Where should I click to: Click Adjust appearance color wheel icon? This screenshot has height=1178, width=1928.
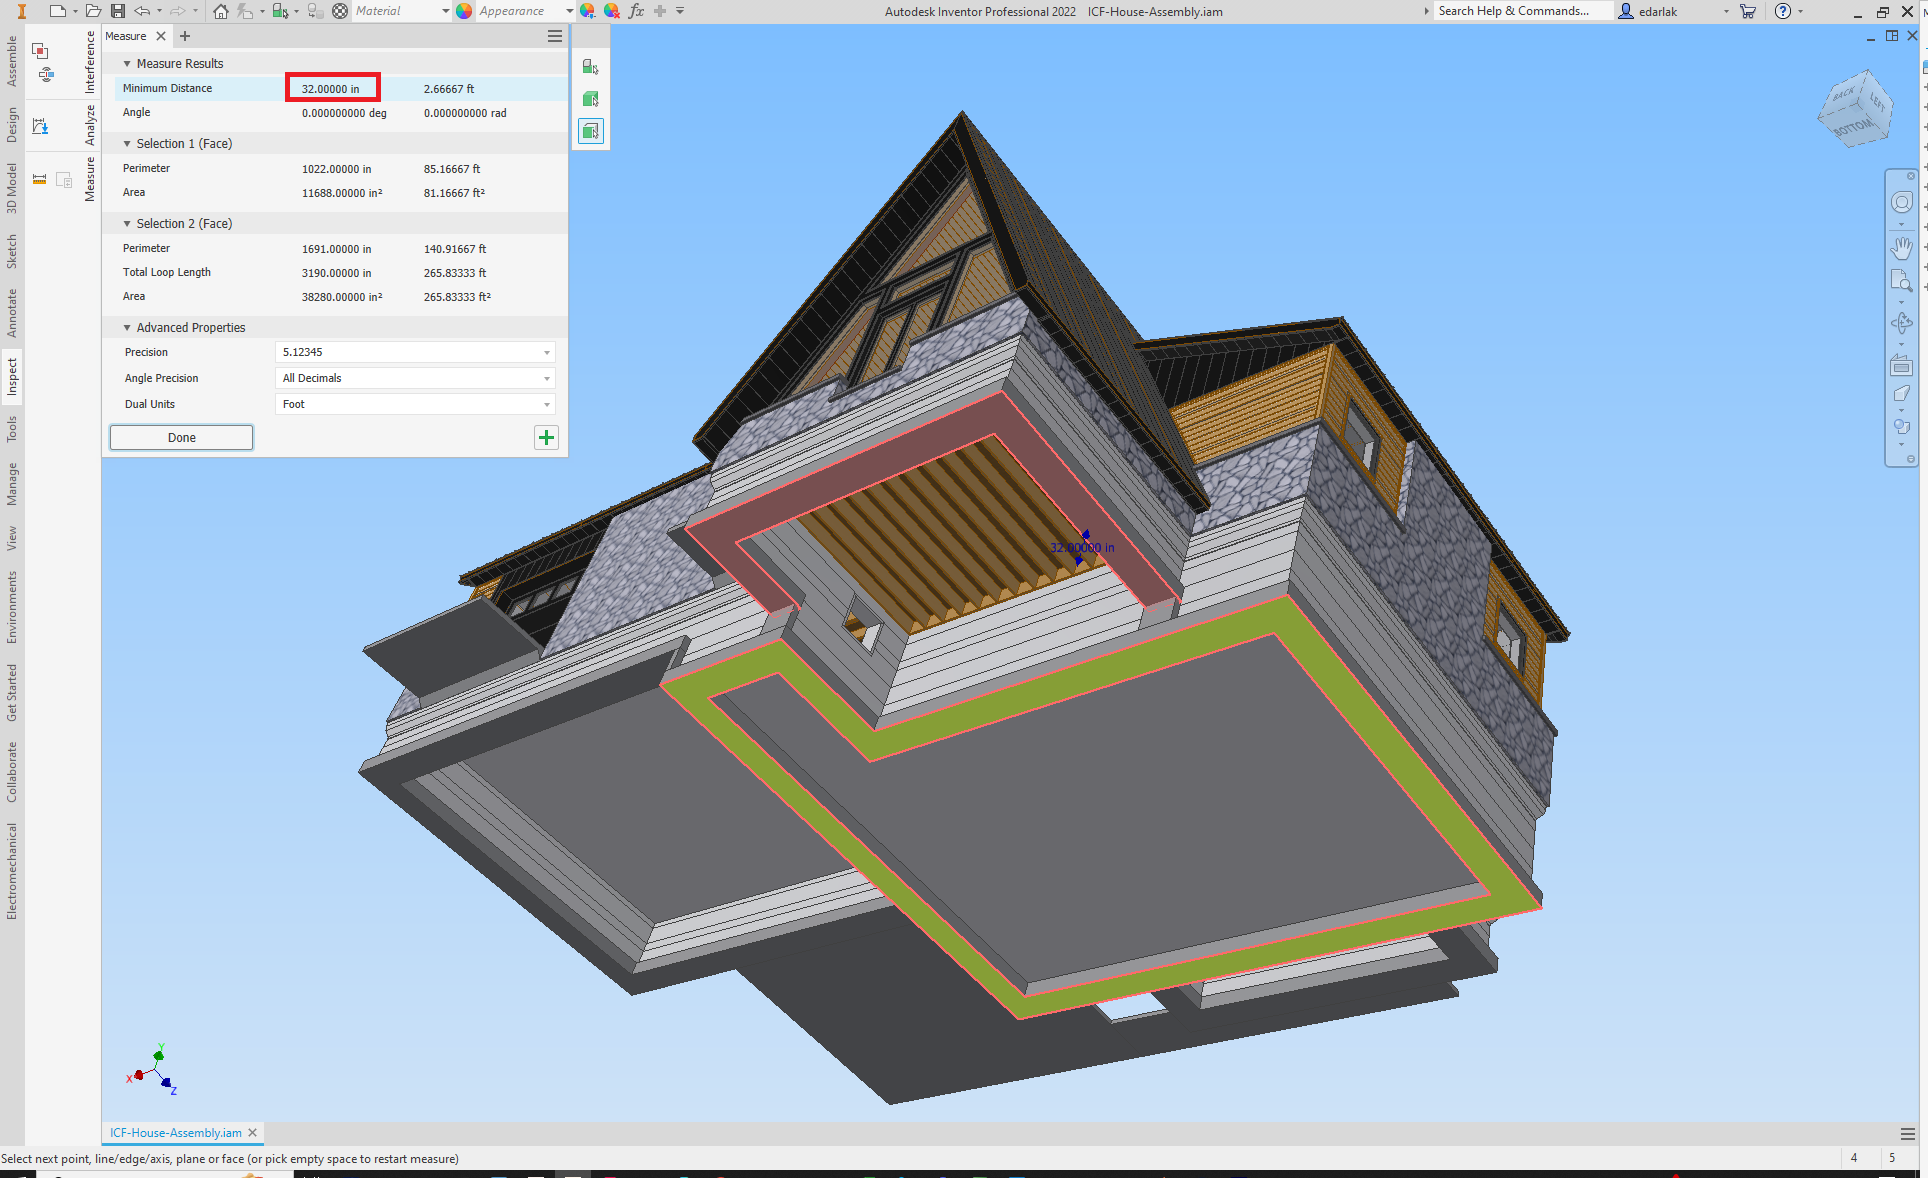click(x=588, y=11)
